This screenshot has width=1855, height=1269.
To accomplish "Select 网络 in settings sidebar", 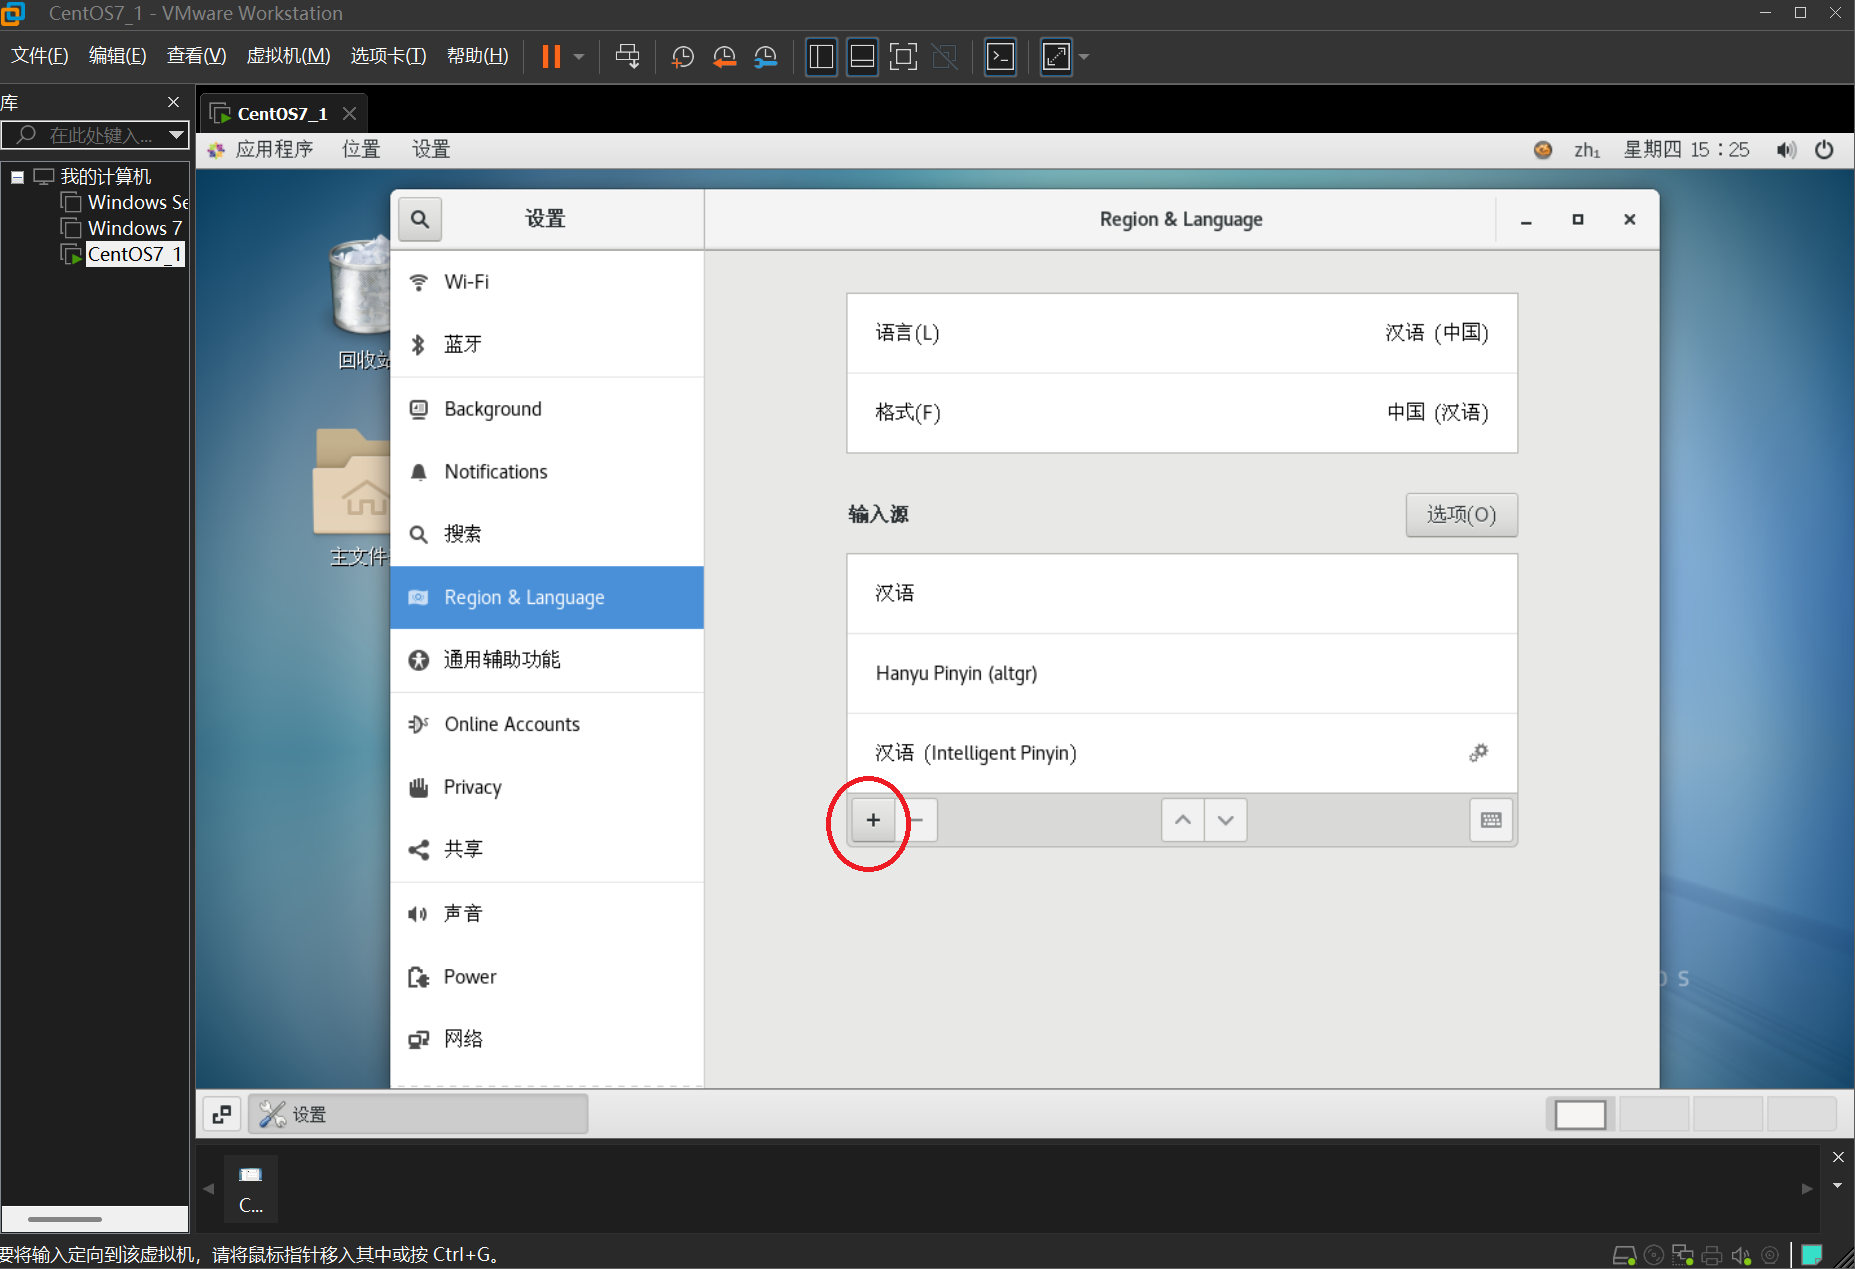I will coord(547,1040).
